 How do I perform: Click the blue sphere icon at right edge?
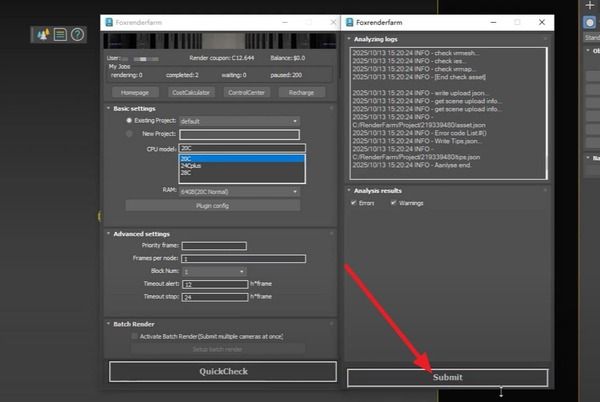coord(590,22)
